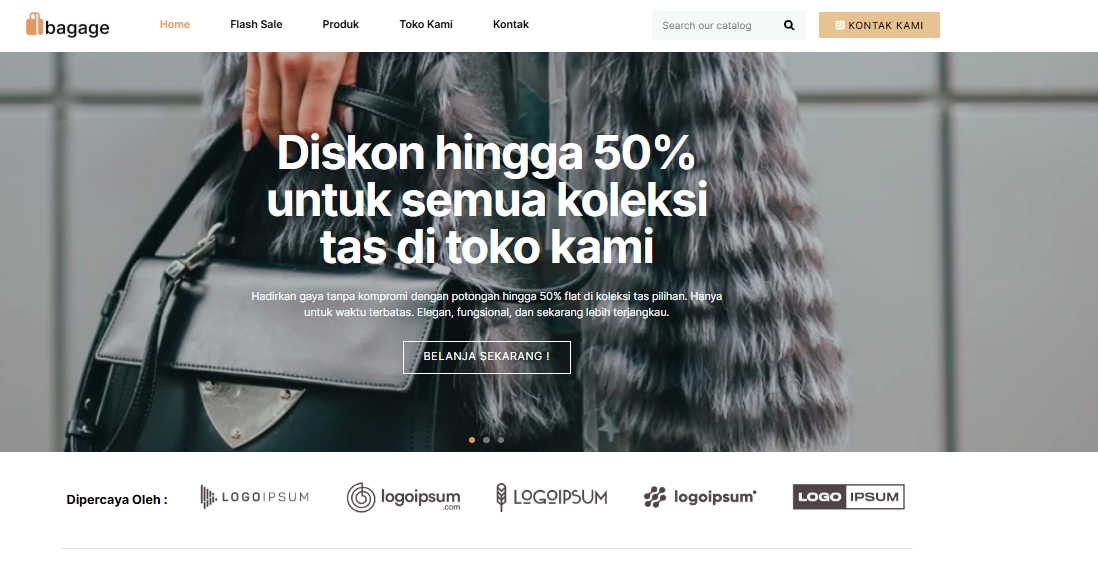Switch to the second carousel slide dot

tap(487, 440)
